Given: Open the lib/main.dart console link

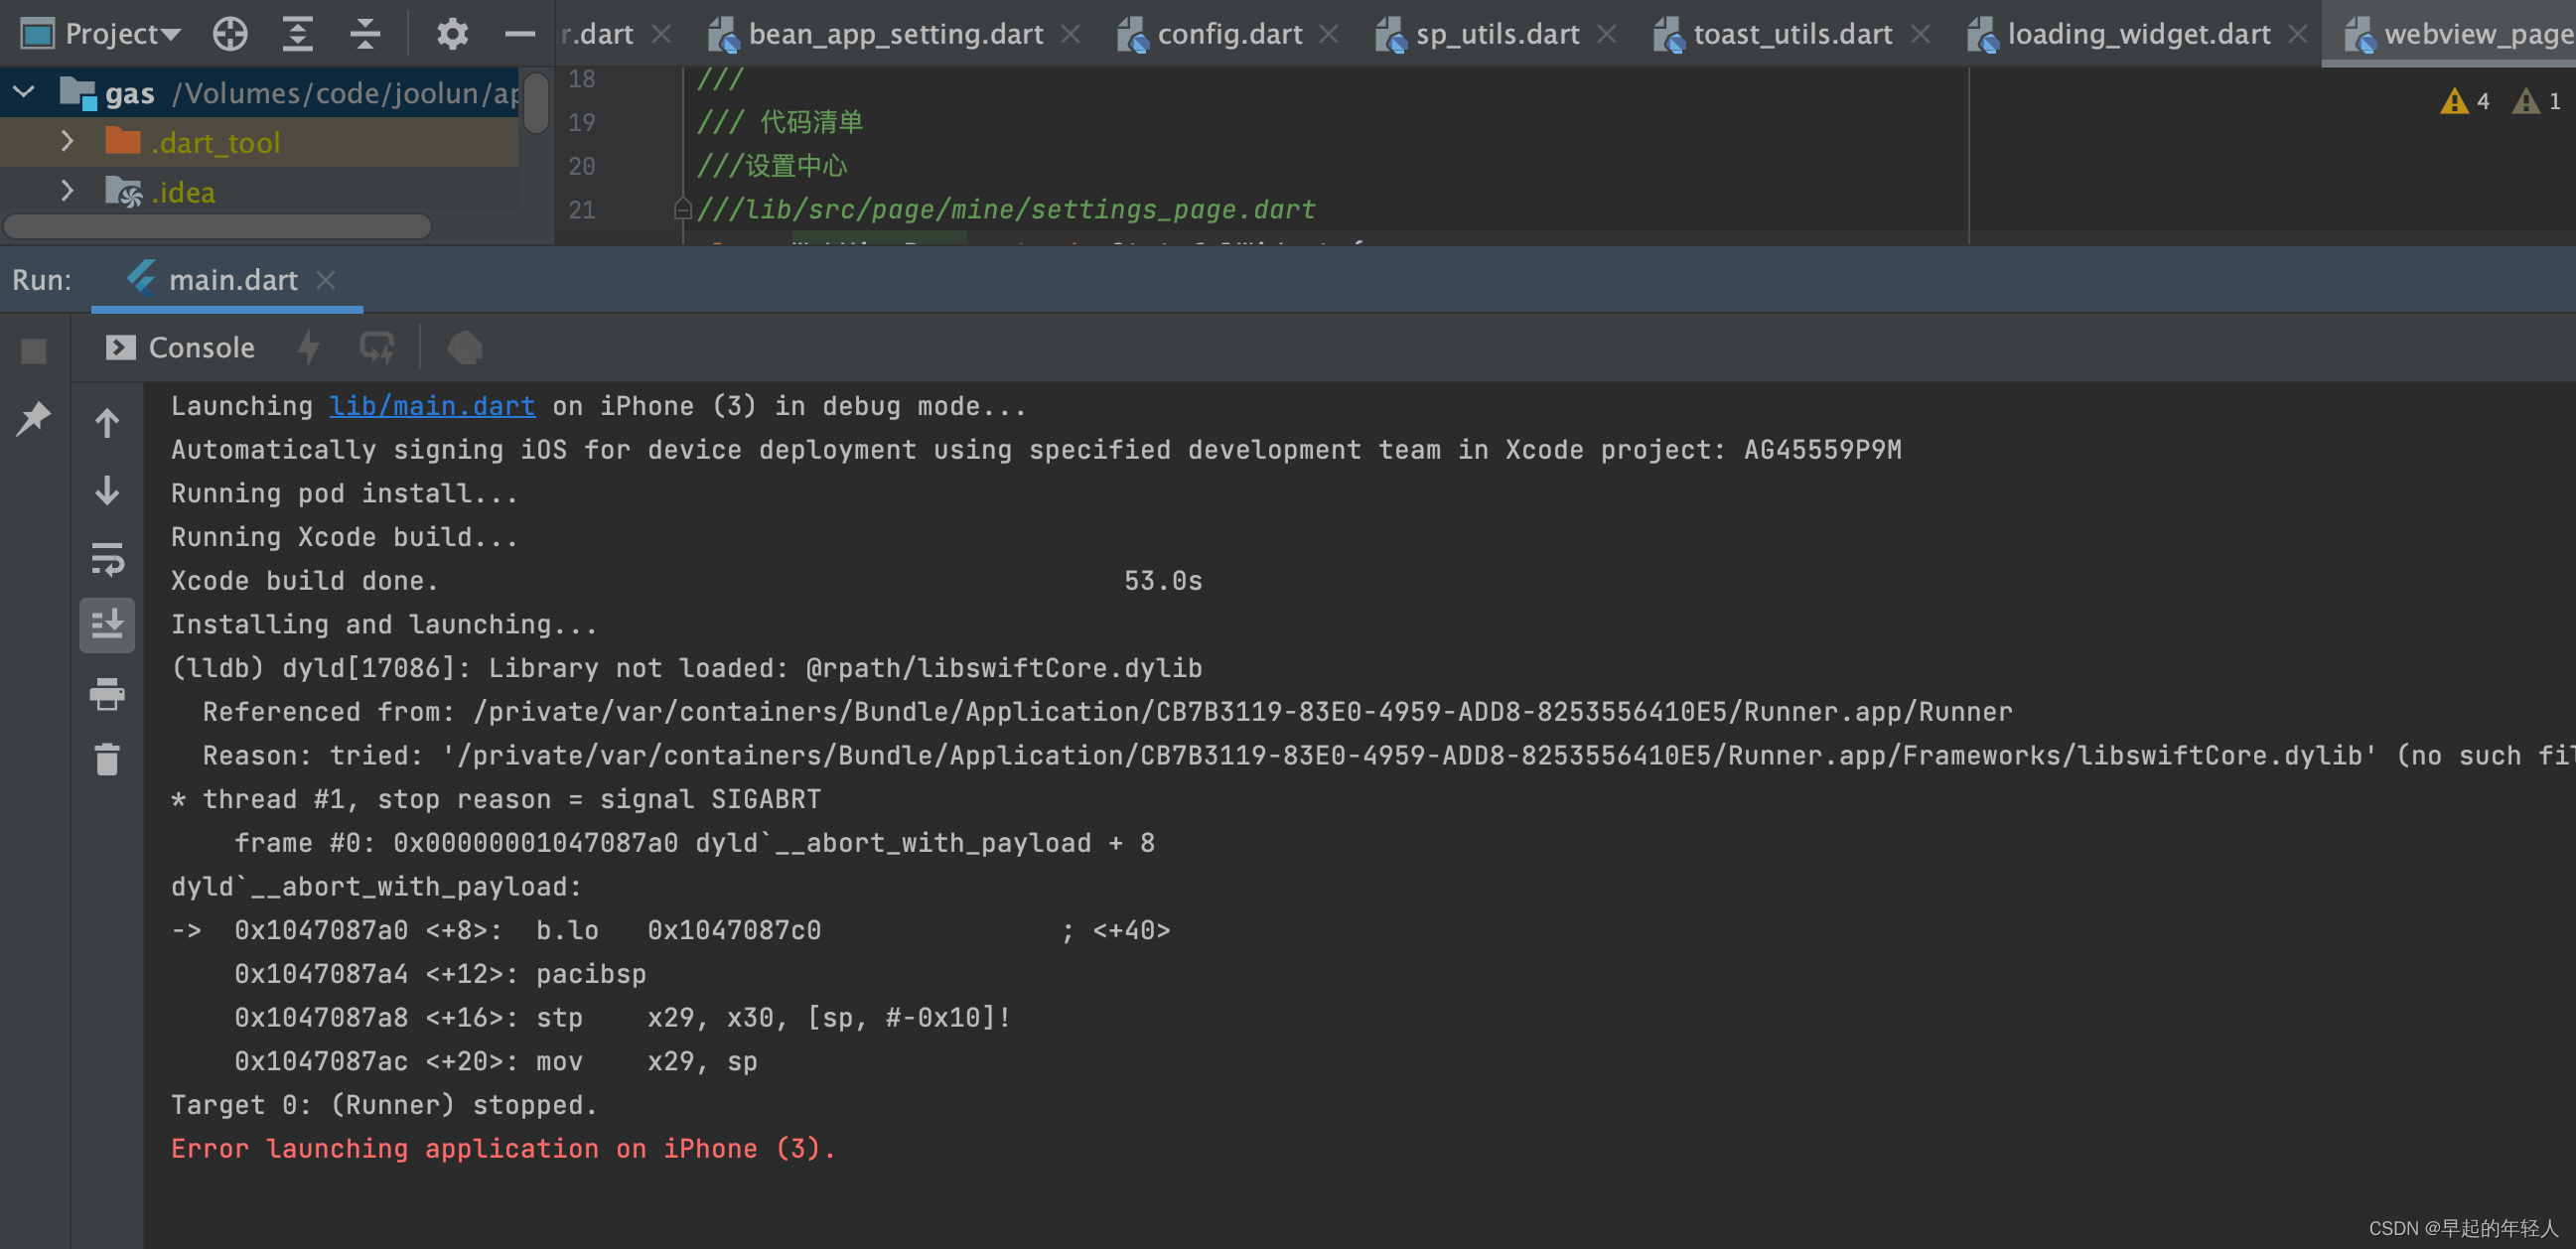Looking at the screenshot, I should pos(432,406).
